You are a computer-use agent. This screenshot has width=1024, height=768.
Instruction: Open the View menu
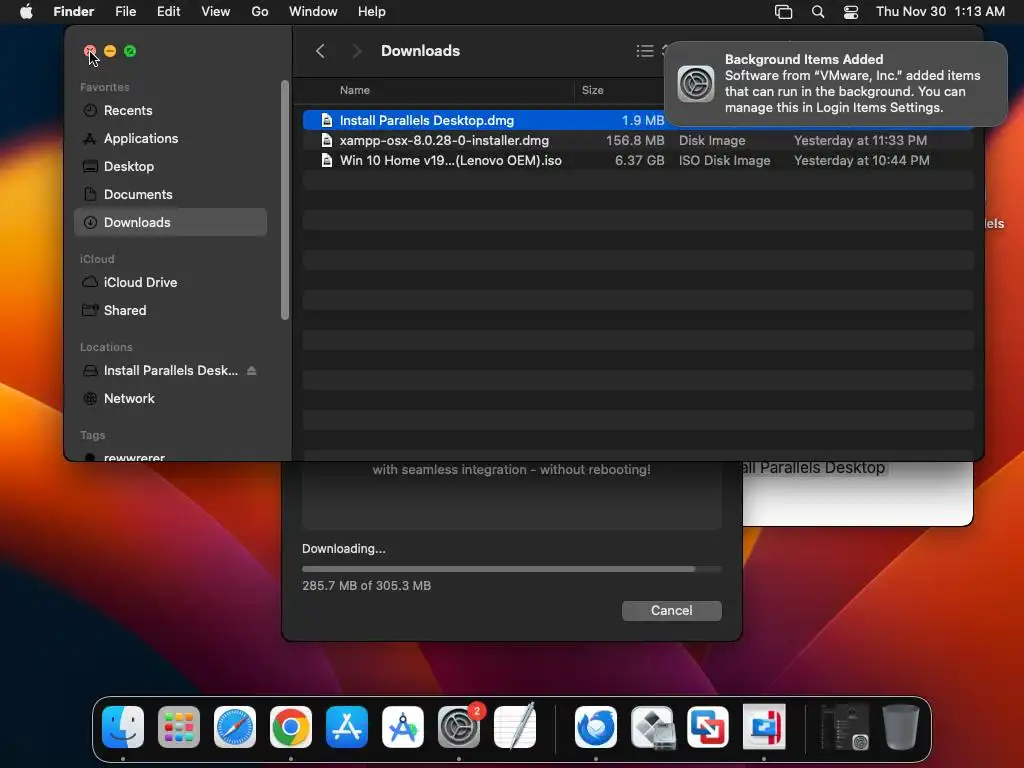click(216, 12)
